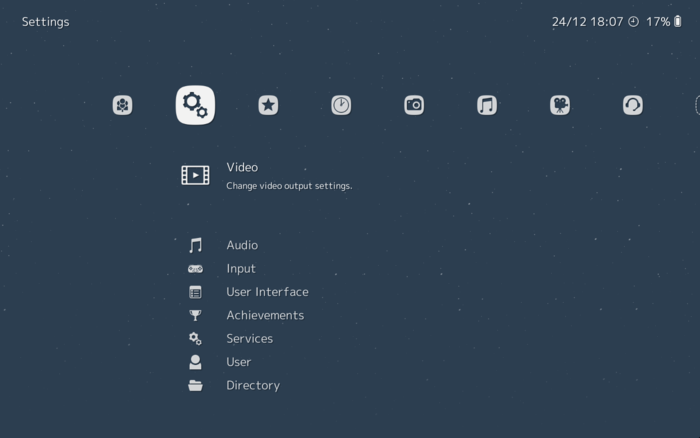Click the 24/12 18:07 date time text
700x438 pixels.
[587, 21]
